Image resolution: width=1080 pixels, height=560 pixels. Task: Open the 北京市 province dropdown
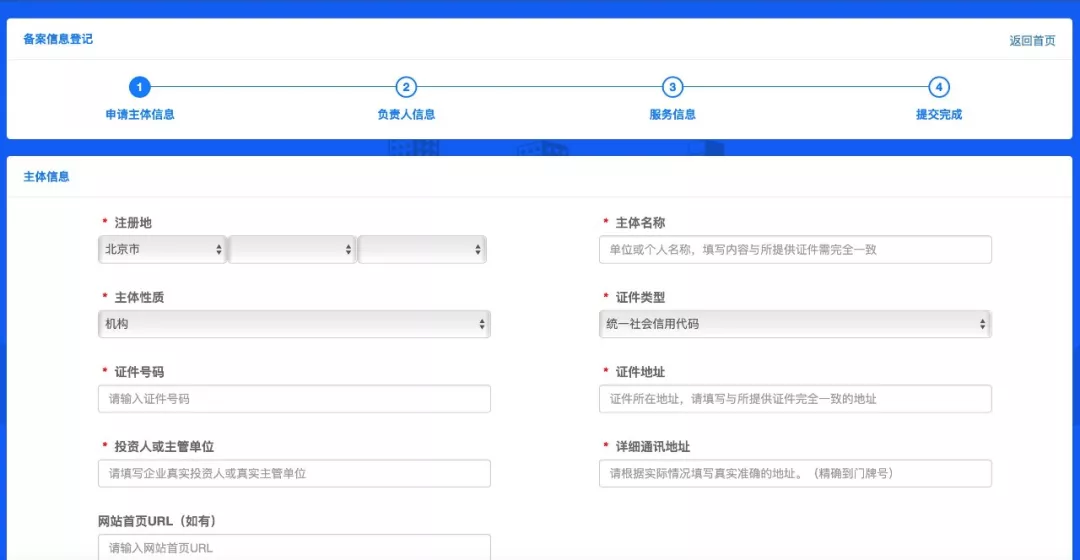click(162, 249)
